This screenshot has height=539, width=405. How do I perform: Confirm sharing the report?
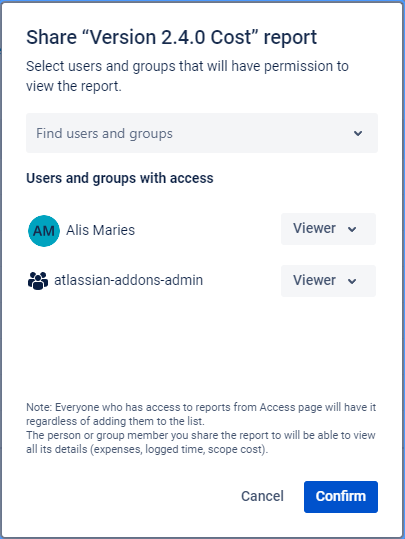341,497
